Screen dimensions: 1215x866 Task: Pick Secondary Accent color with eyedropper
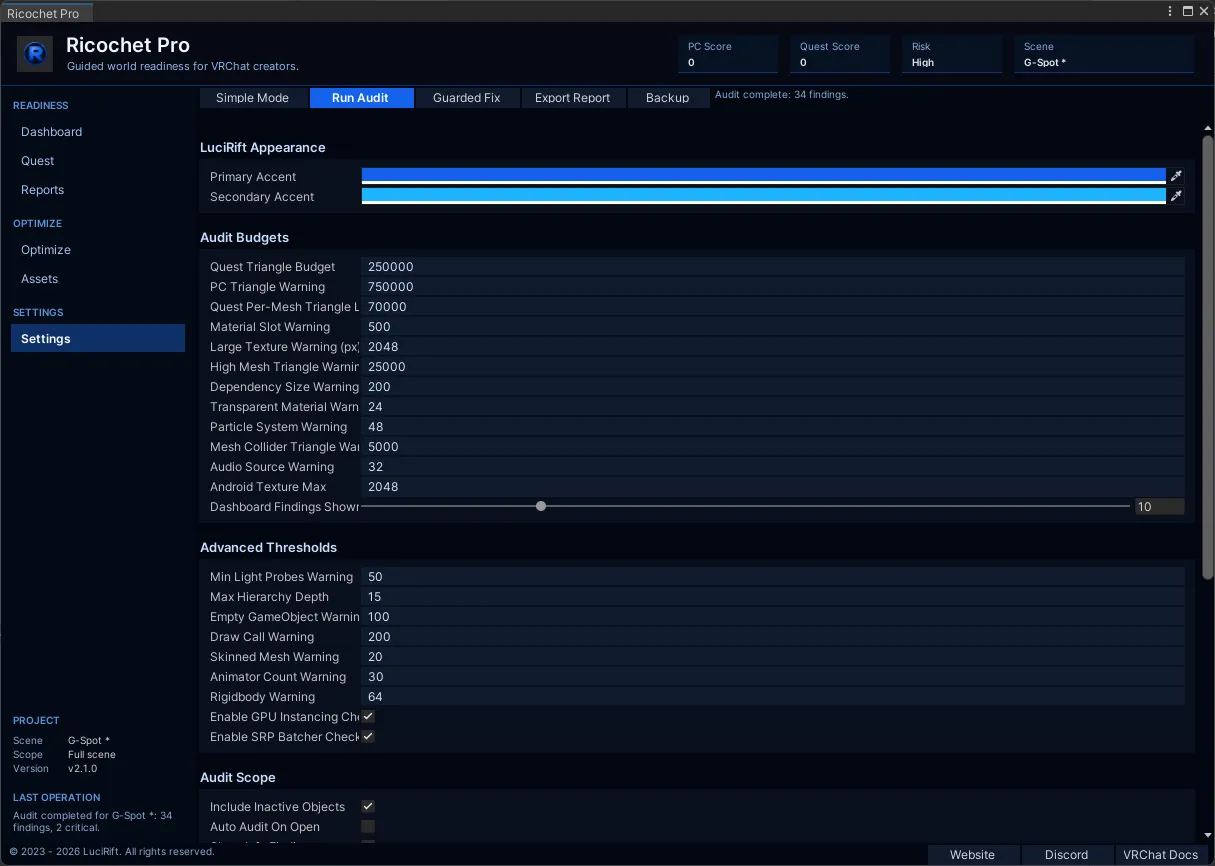tap(1176, 196)
